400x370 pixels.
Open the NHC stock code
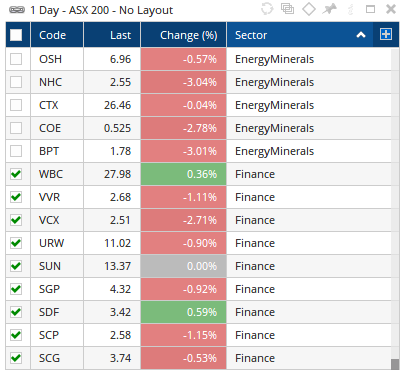coord(50,82)
